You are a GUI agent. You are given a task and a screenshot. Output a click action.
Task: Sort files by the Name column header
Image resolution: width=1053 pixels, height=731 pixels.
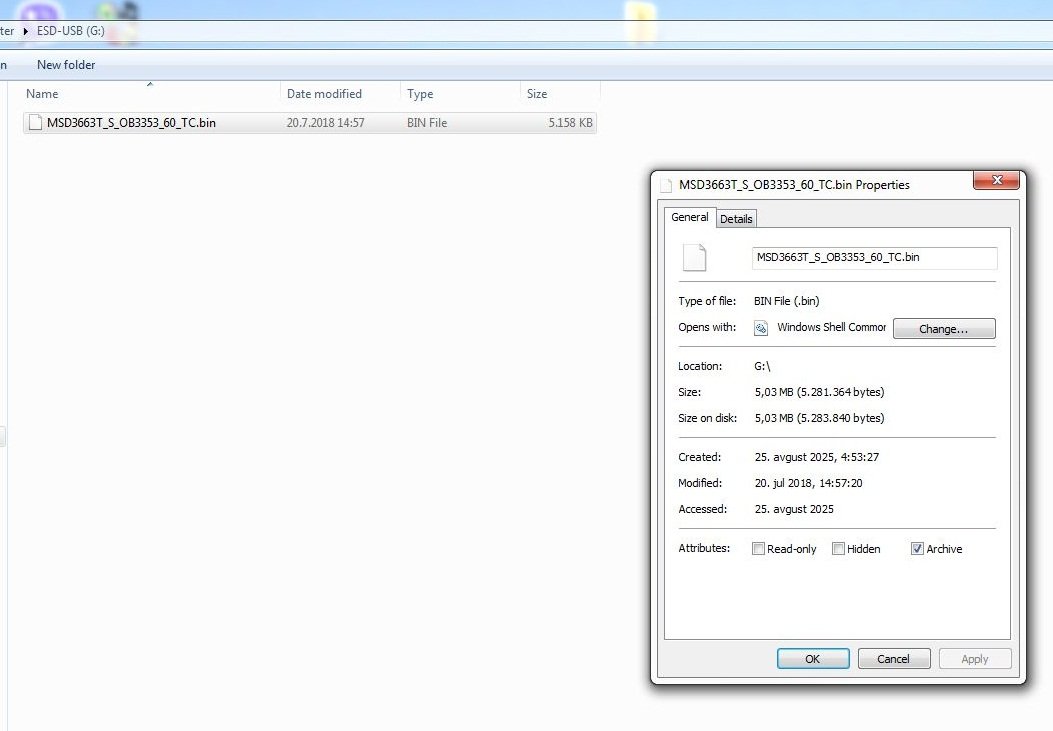tap(42, 94)
